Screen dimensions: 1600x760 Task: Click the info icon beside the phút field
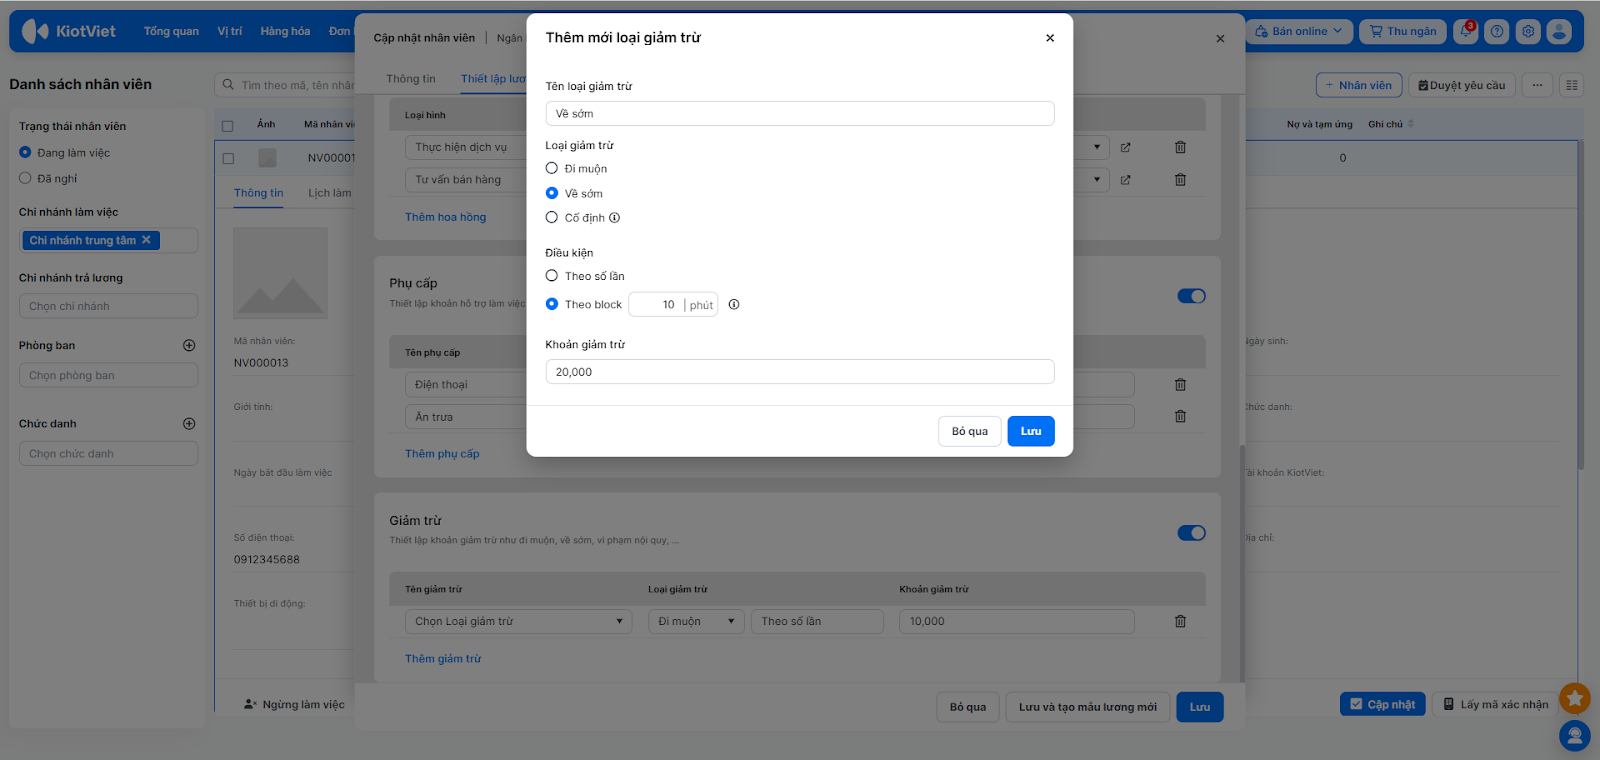734,305
